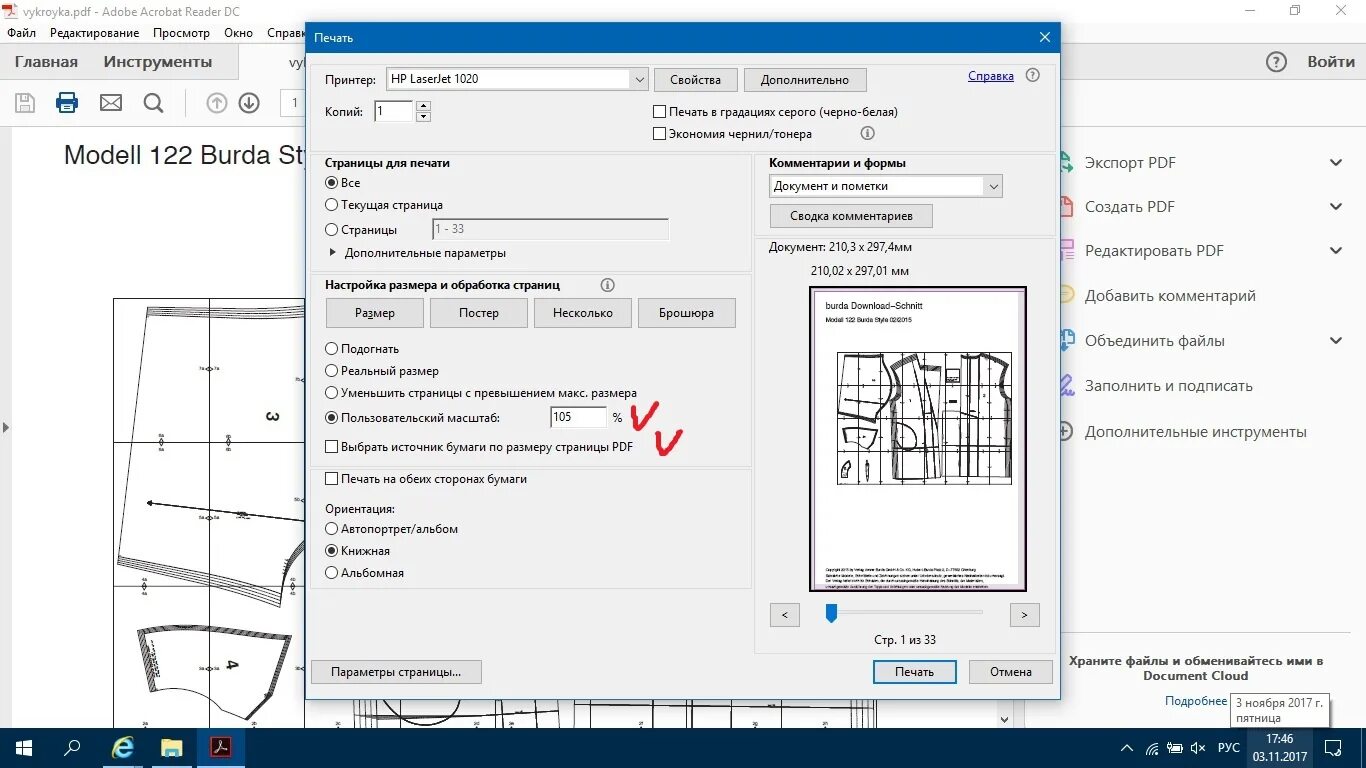Select Страницы range radio button

point(332,230)
